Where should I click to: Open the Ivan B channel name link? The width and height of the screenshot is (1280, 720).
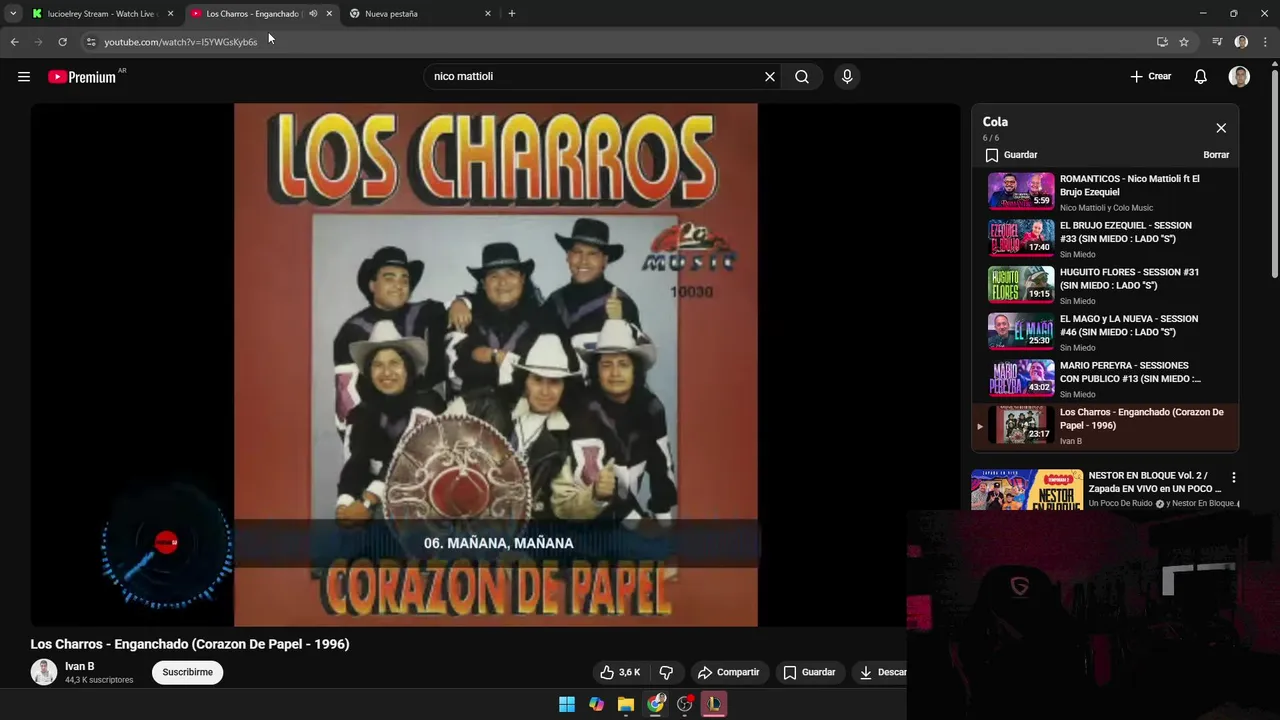(80, 666)
